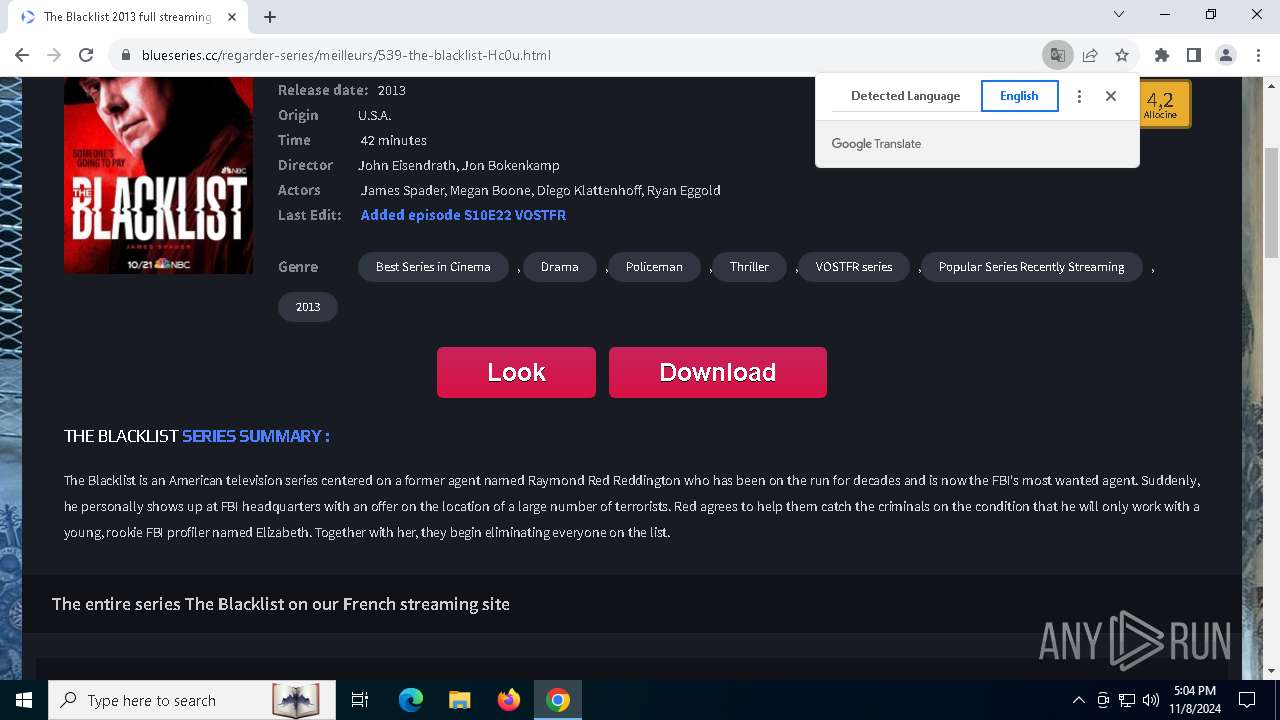Open the Extensions puzzle icon
The image size is (1280, 720).
(1161, 55)
